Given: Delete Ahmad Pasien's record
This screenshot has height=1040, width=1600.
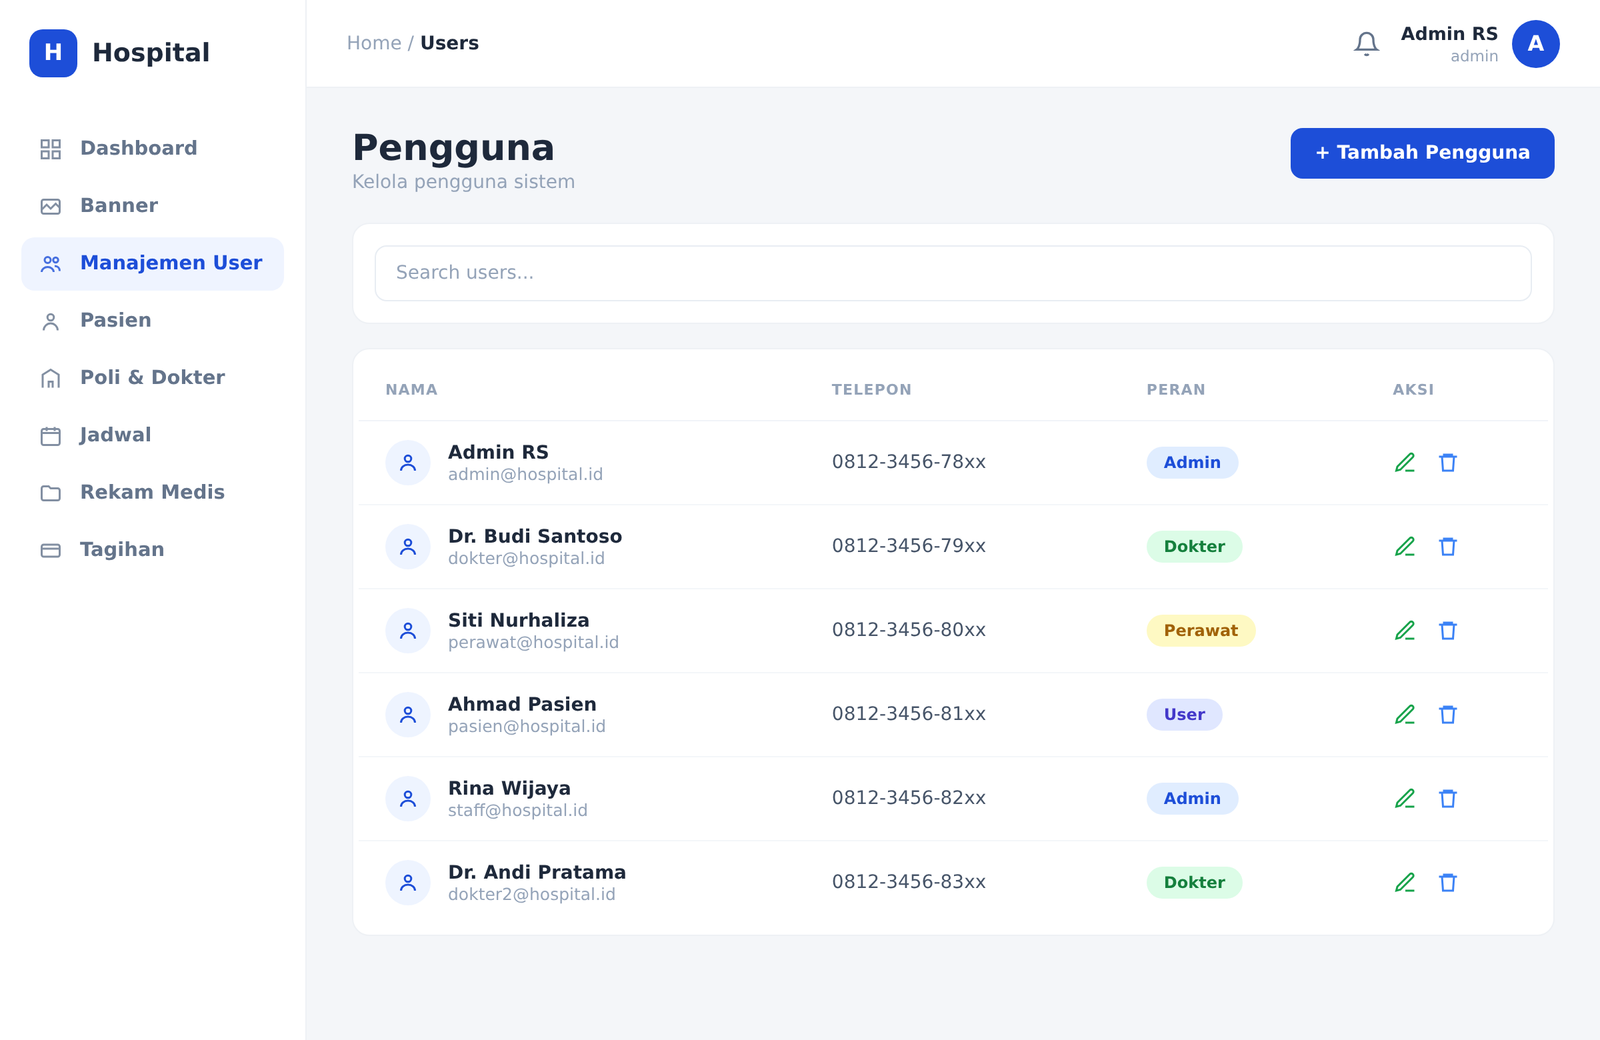Looking at the screenshot, I should click(x=1448, y=714).
